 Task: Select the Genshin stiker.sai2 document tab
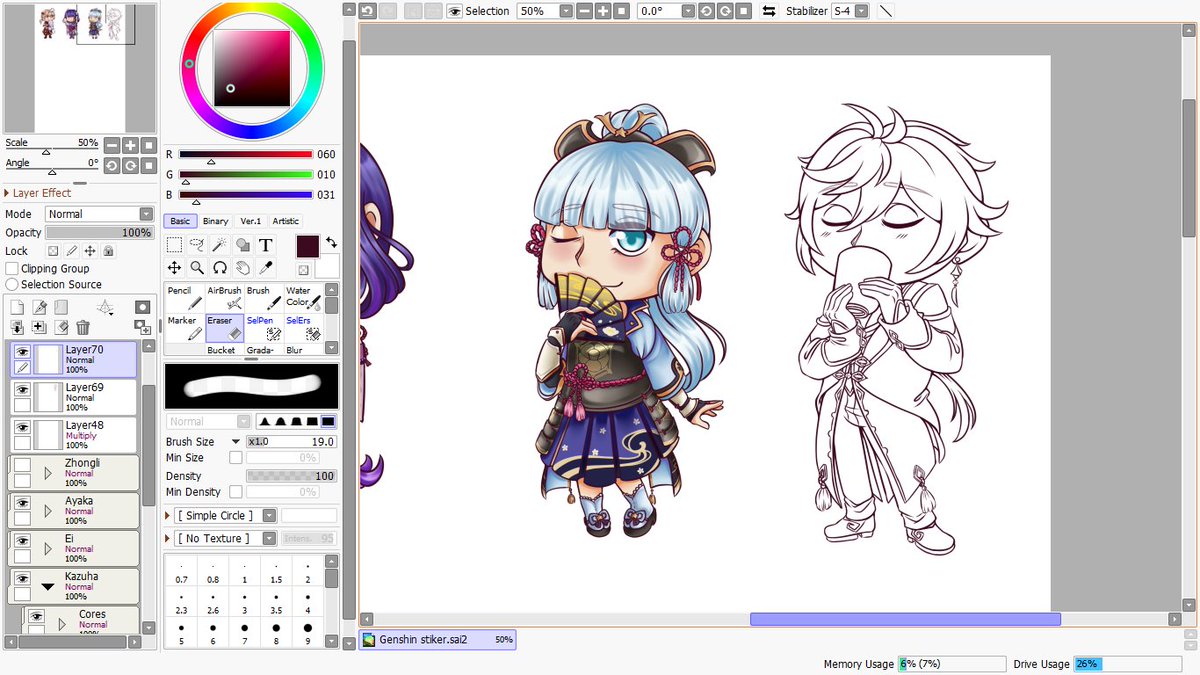coord(437,639)
